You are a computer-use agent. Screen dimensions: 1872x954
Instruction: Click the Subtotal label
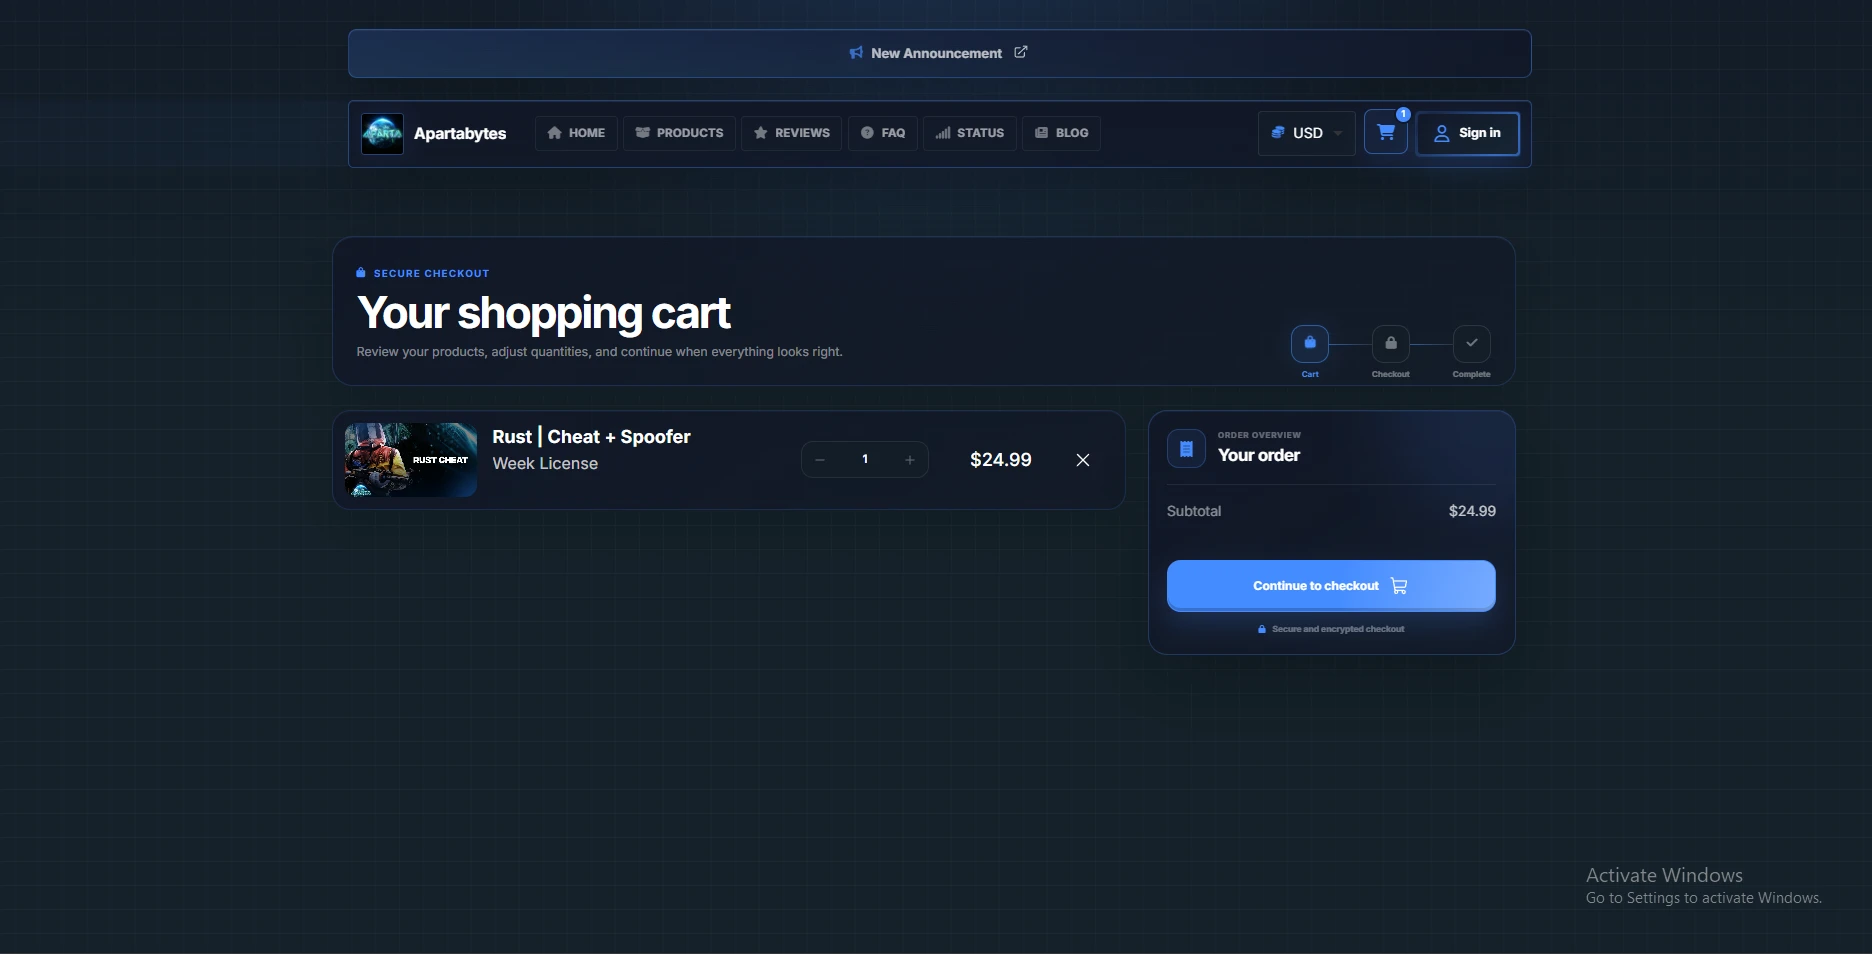pos(1194,511)
